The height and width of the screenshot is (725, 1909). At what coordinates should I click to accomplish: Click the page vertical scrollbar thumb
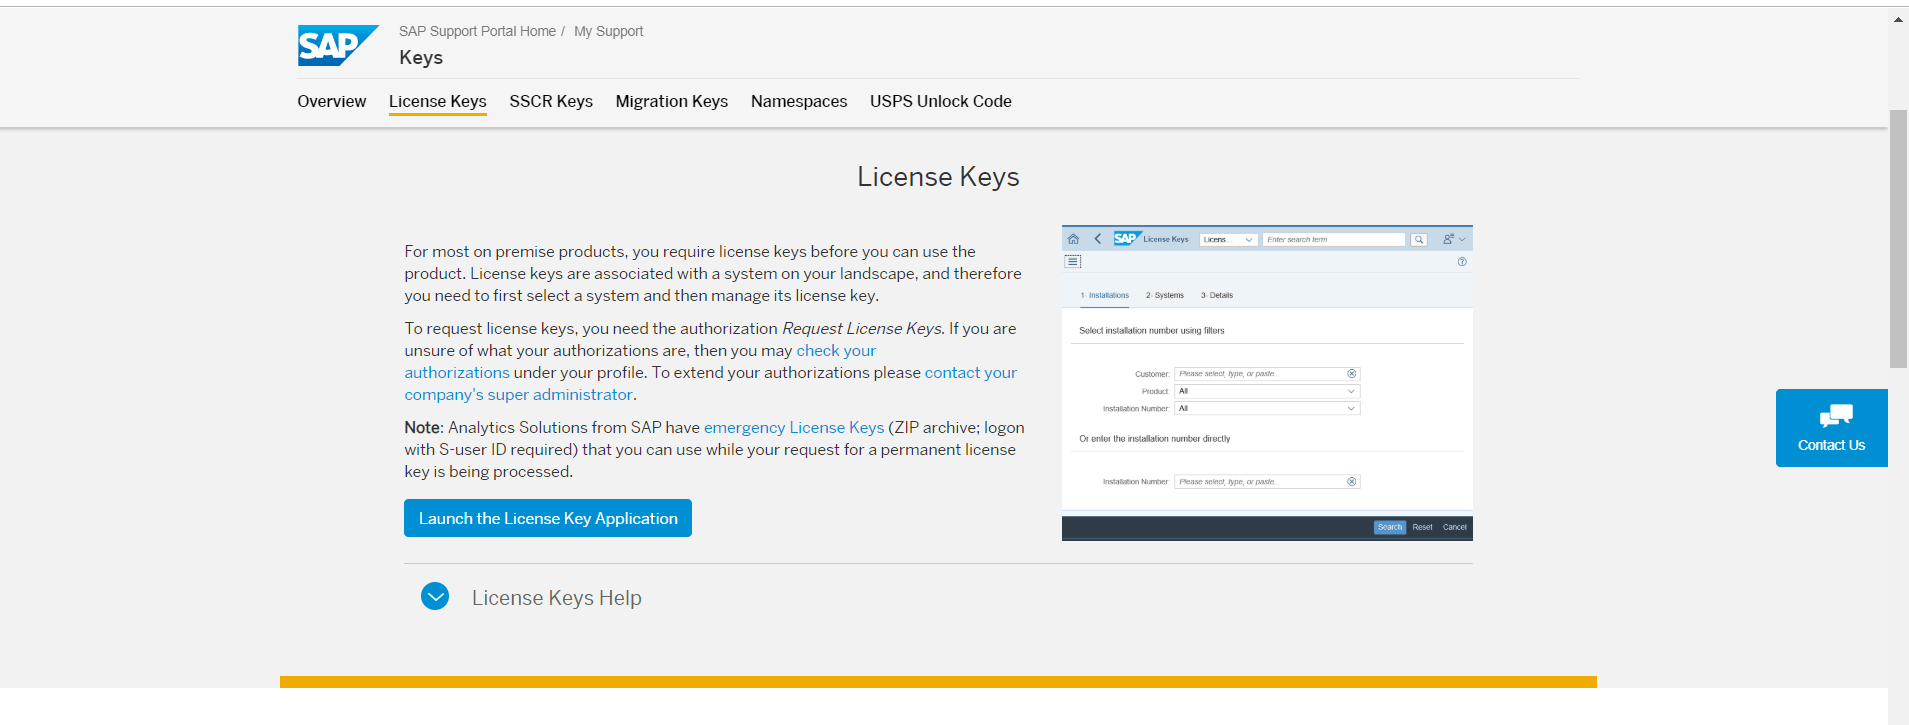click(1898, 238)
